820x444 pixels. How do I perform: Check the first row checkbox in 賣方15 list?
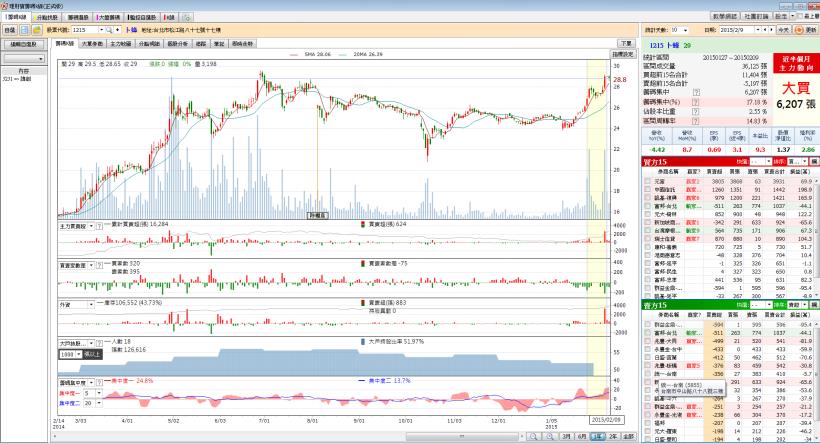(x=647, y=325)
